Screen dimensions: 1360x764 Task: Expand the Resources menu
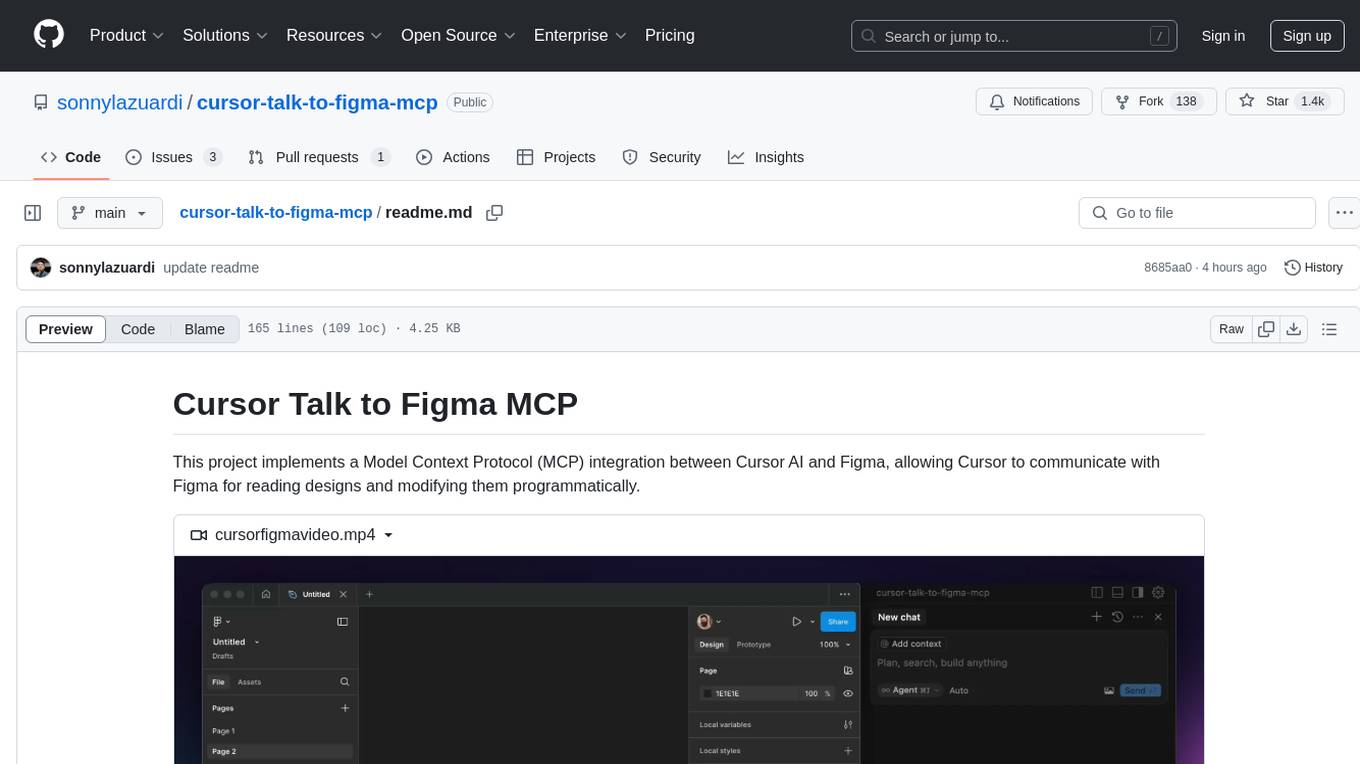pyautogui.click(x=334, y=35)
